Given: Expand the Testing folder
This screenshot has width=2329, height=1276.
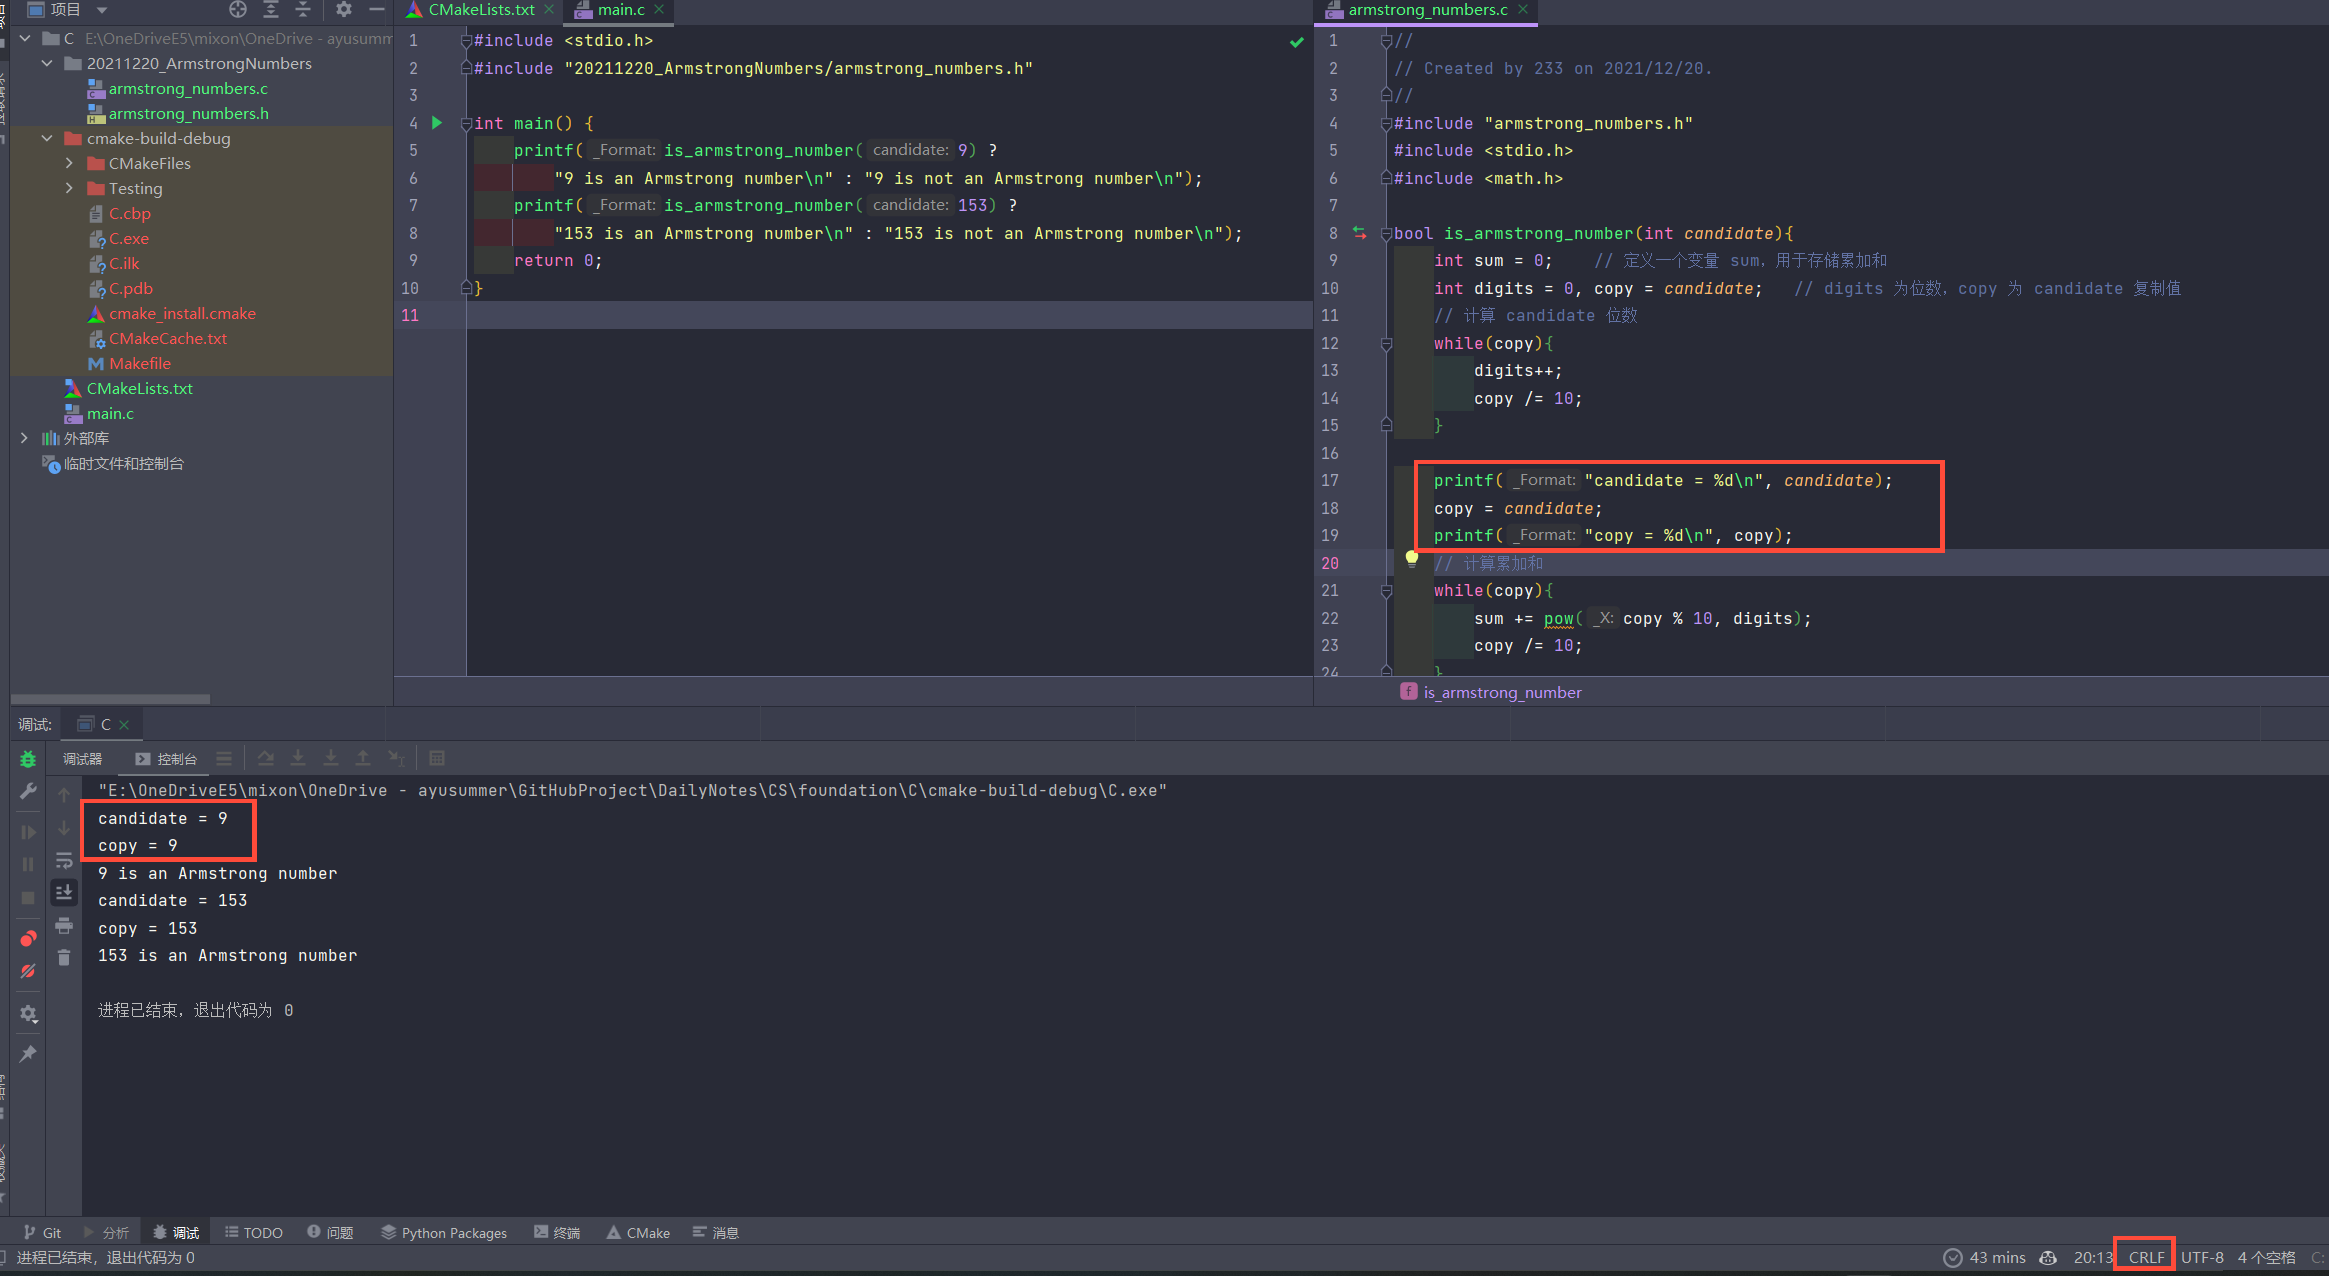Looking at the screenshot, I should click(x=69, y=189).
